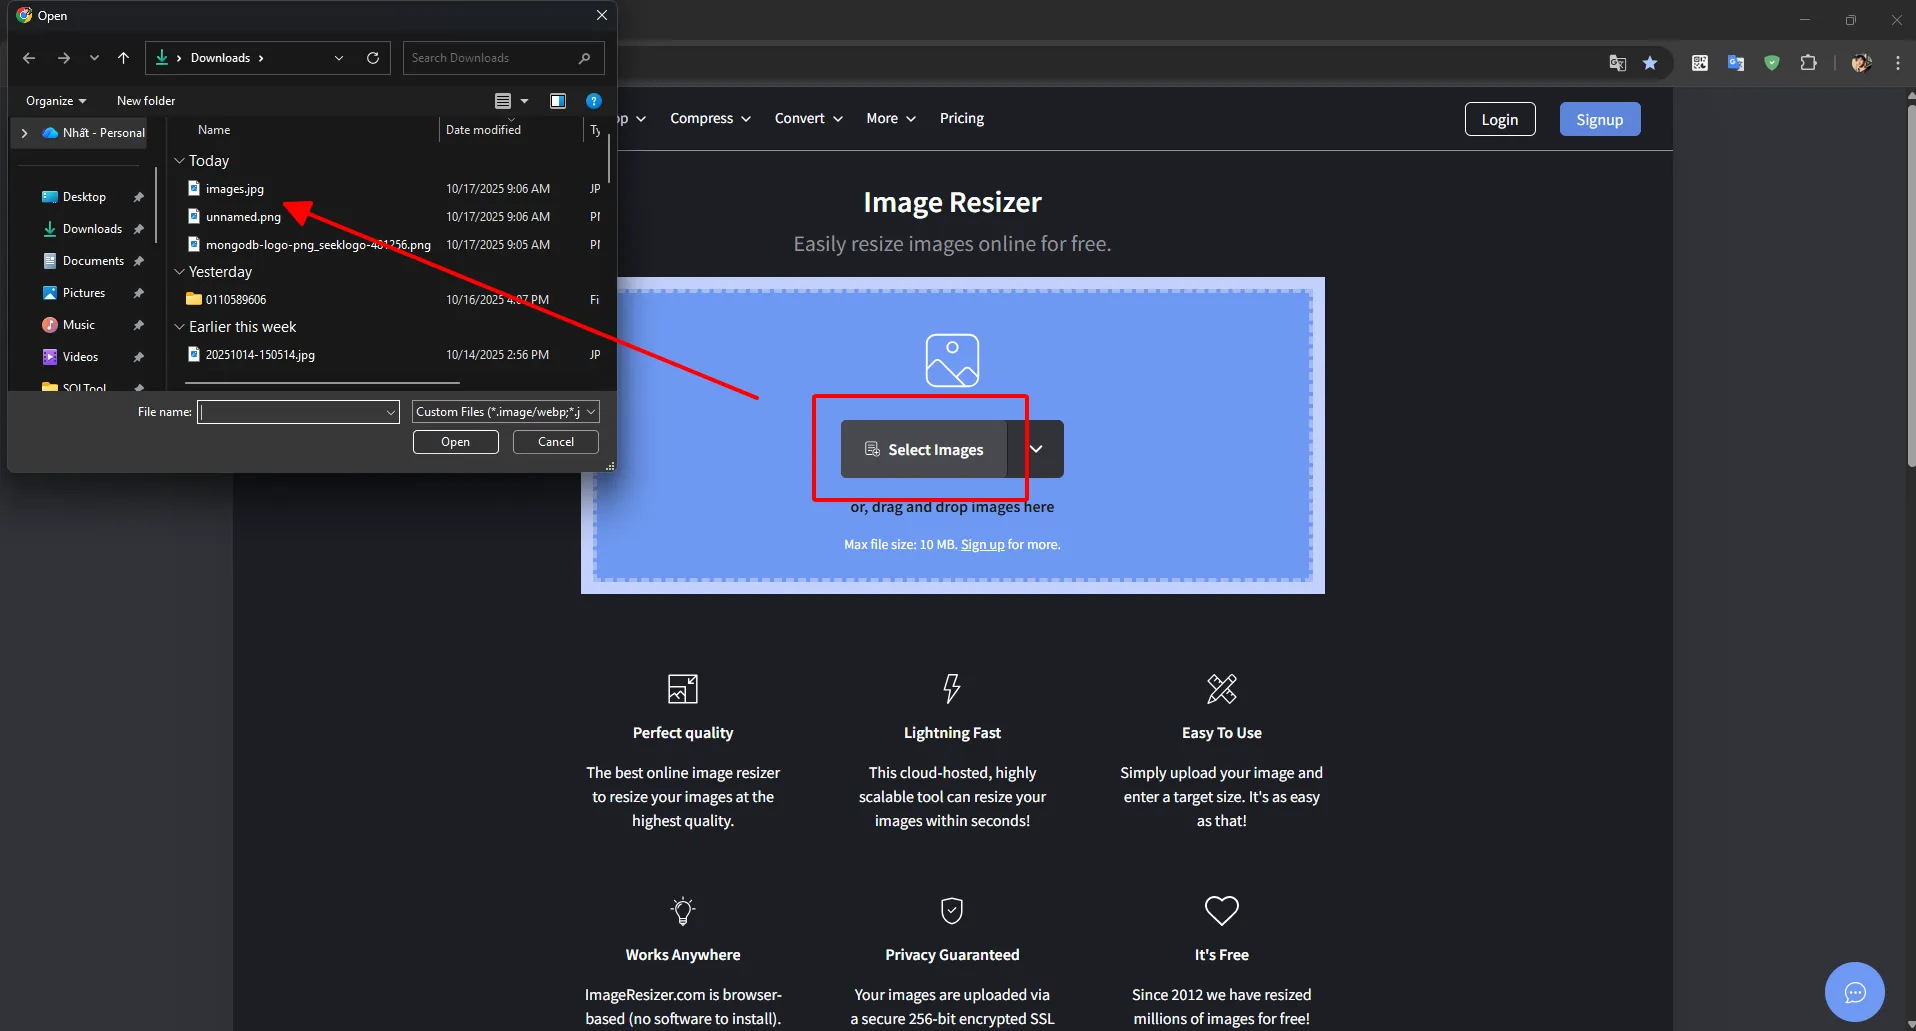
Task: Select the images.jpg file
Action: (x=234, y=189)
